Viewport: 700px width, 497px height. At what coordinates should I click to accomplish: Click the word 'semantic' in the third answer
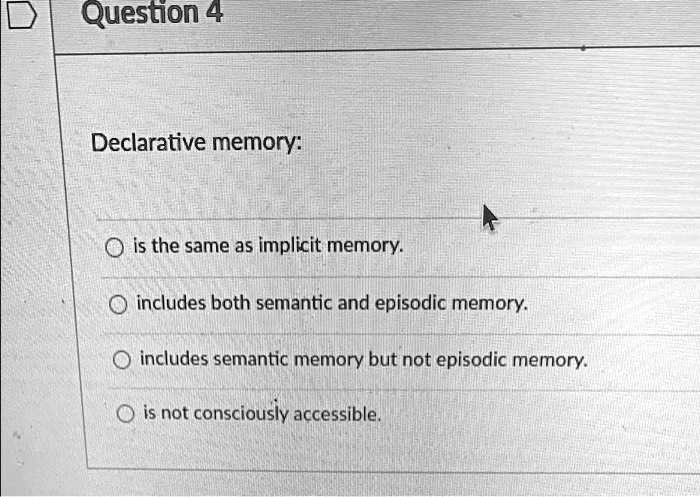pyautogui.click(x=252, y=358)
